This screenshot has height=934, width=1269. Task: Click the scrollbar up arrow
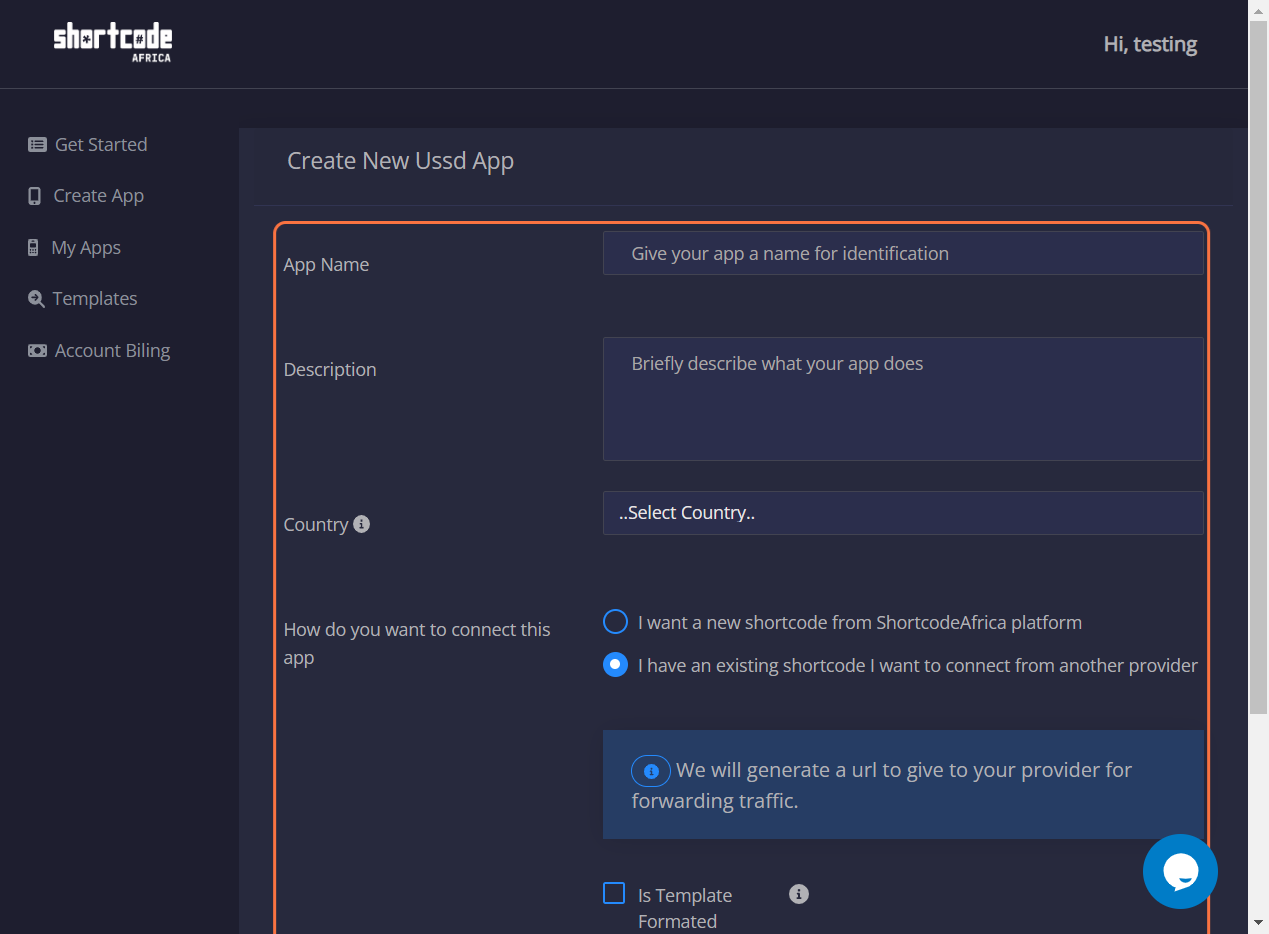pos(1259,9)
